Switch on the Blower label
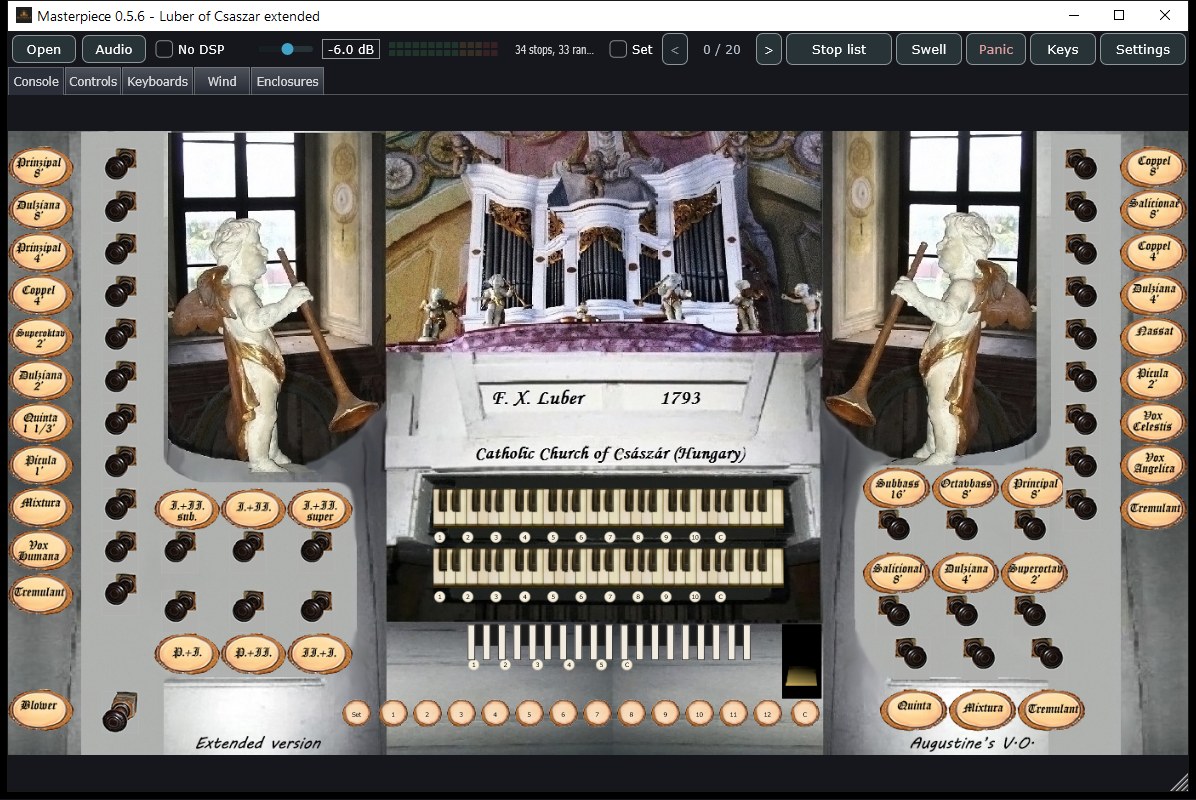1196x800 pixels. pos(40,708)
